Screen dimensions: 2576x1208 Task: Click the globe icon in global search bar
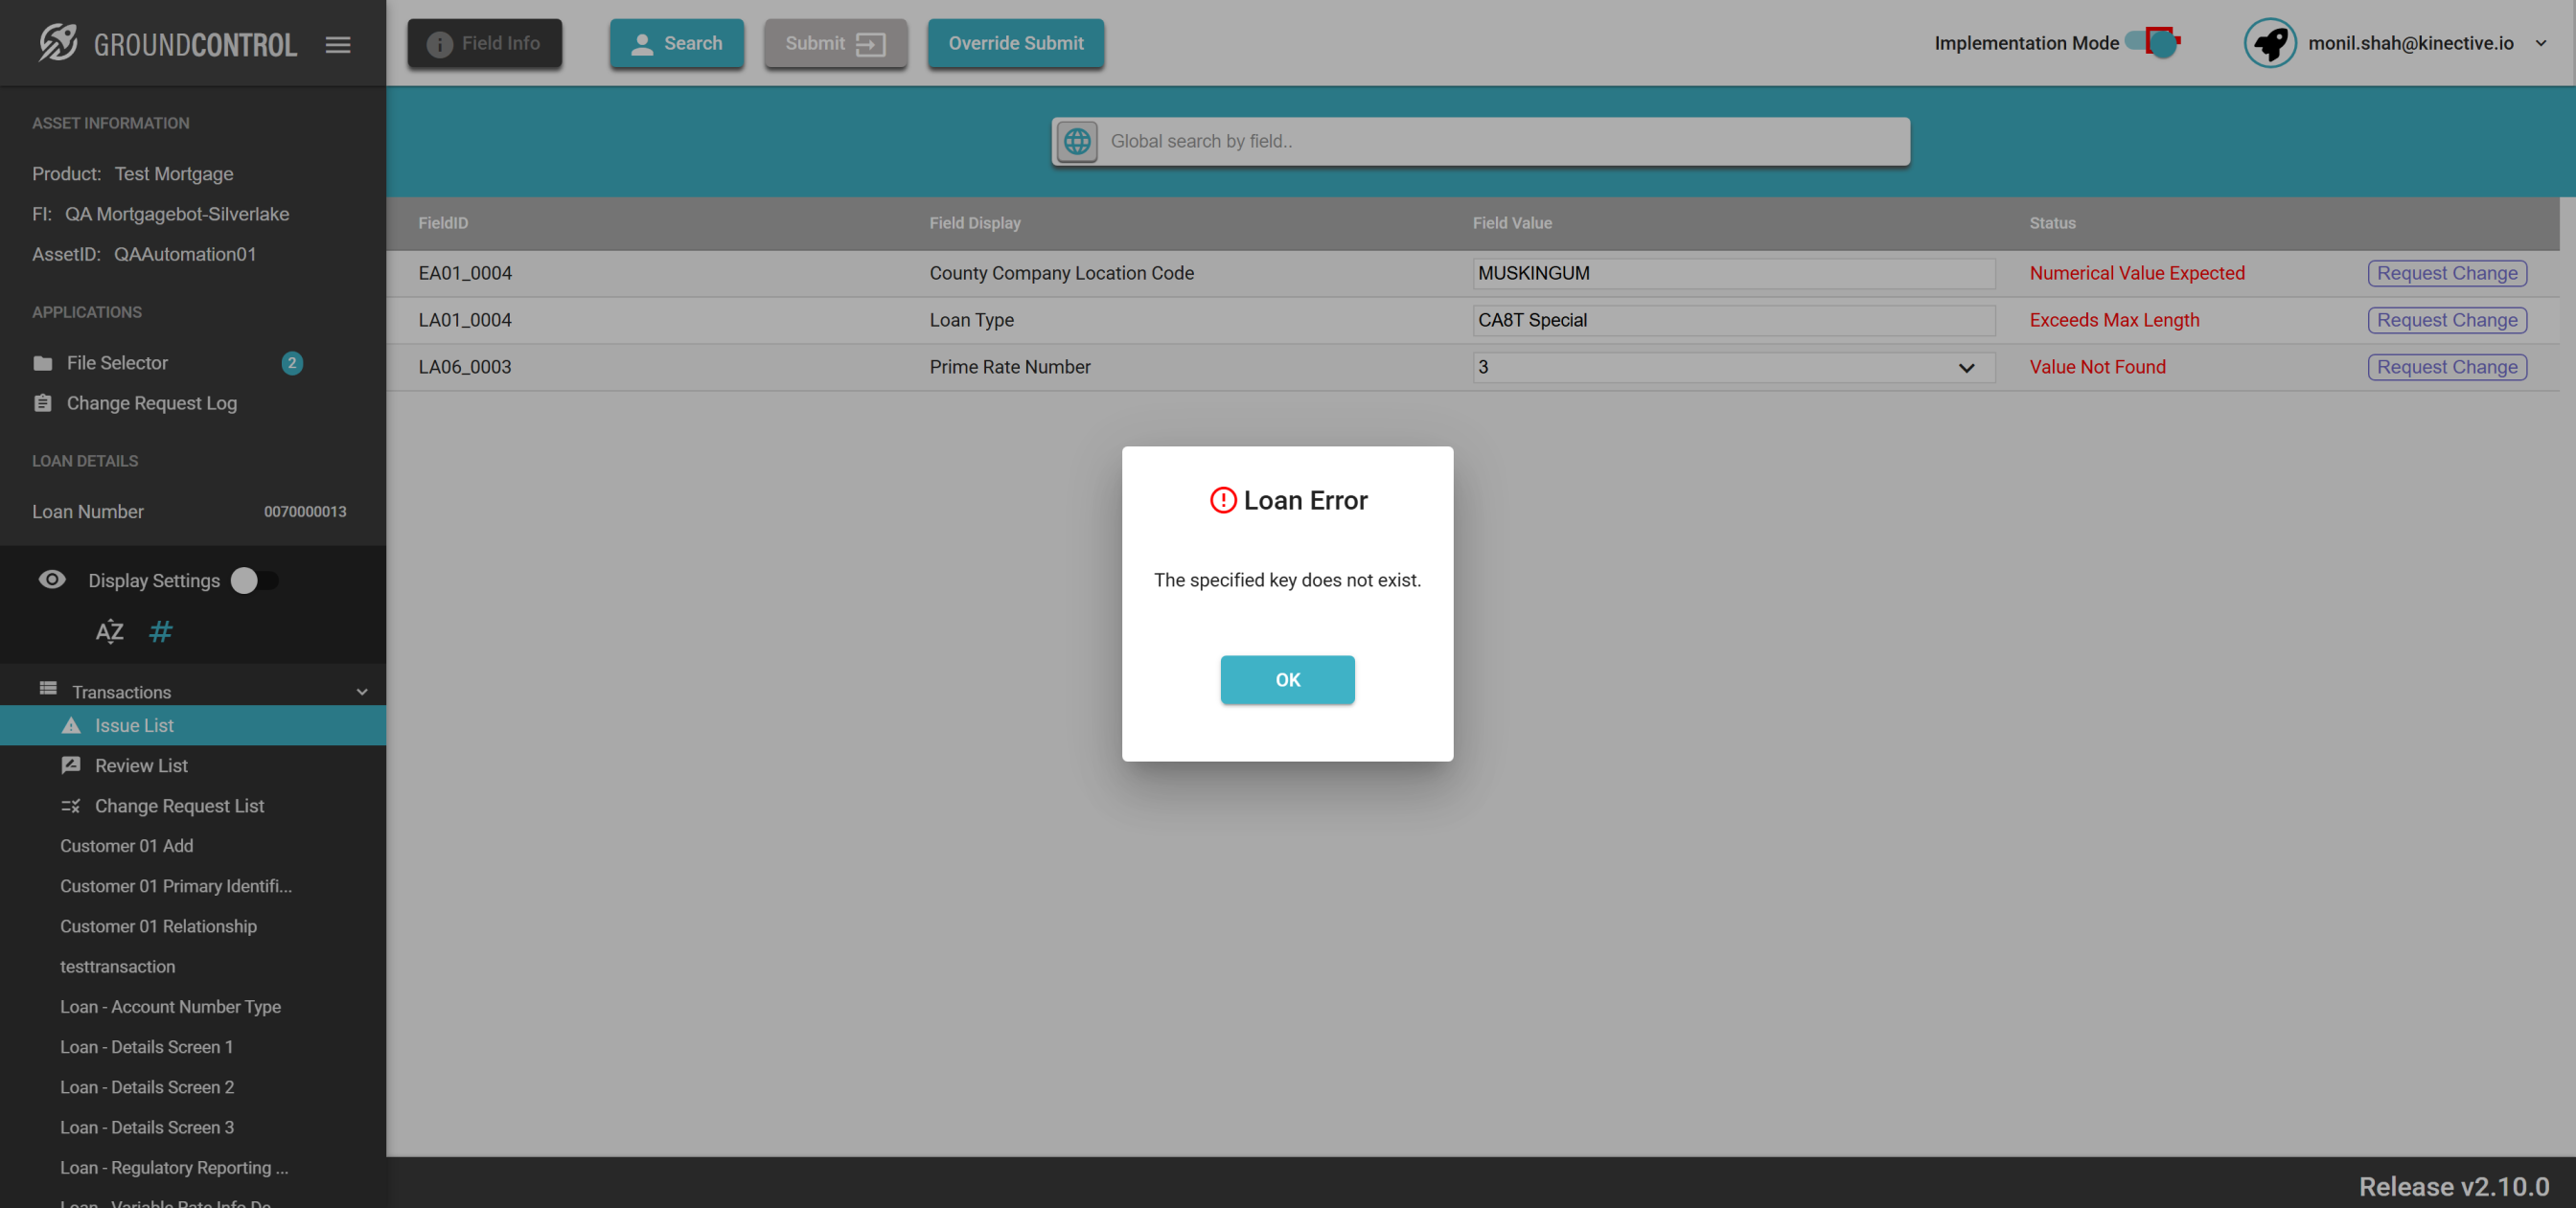[1077, 141]
